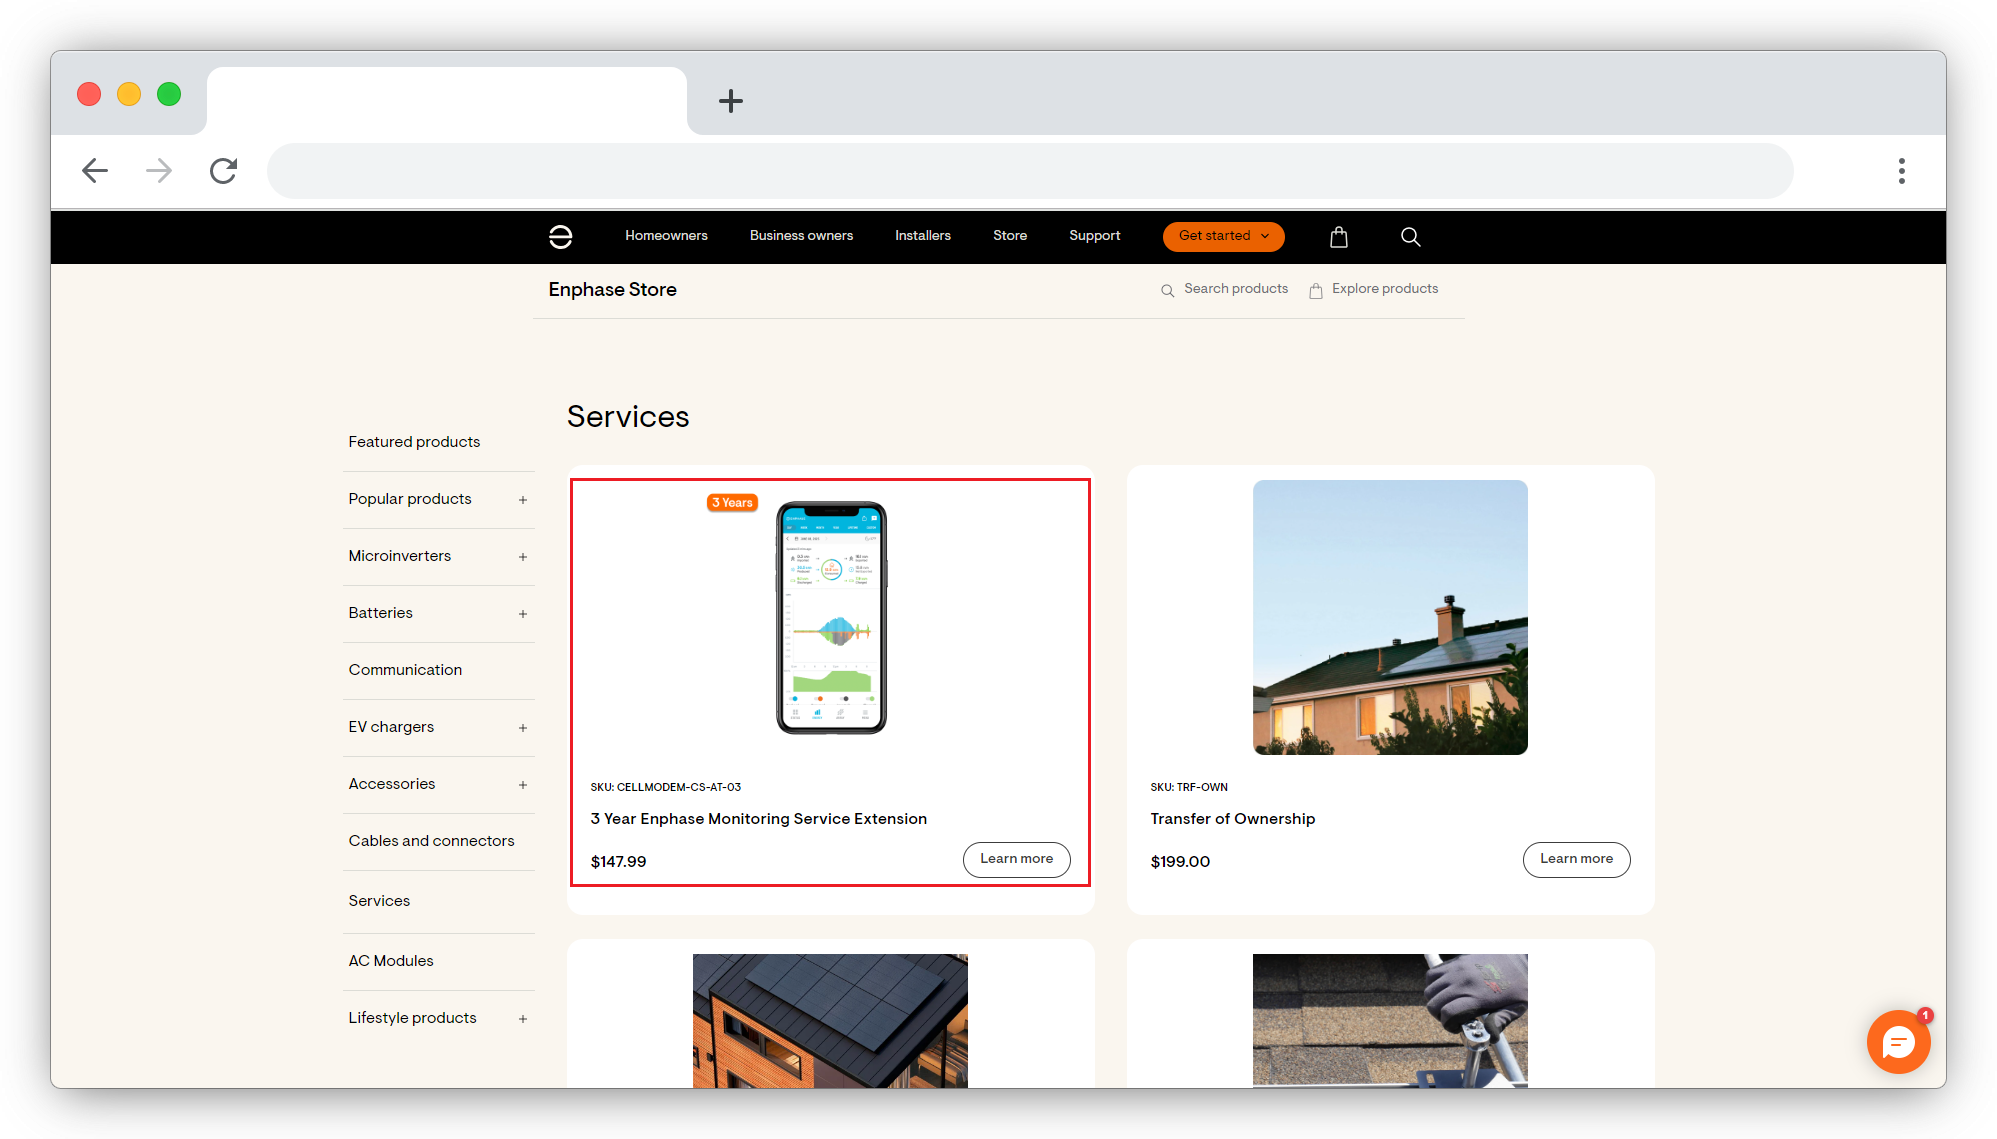Open the Business owners menu

pos(801,236)
